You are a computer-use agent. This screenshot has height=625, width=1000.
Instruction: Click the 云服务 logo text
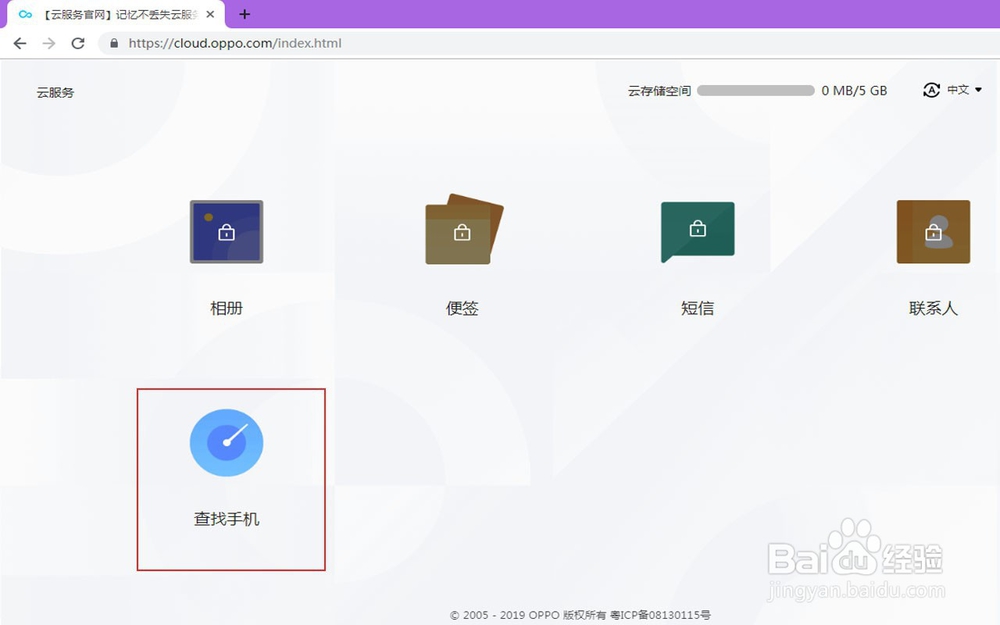pos(55,92)
